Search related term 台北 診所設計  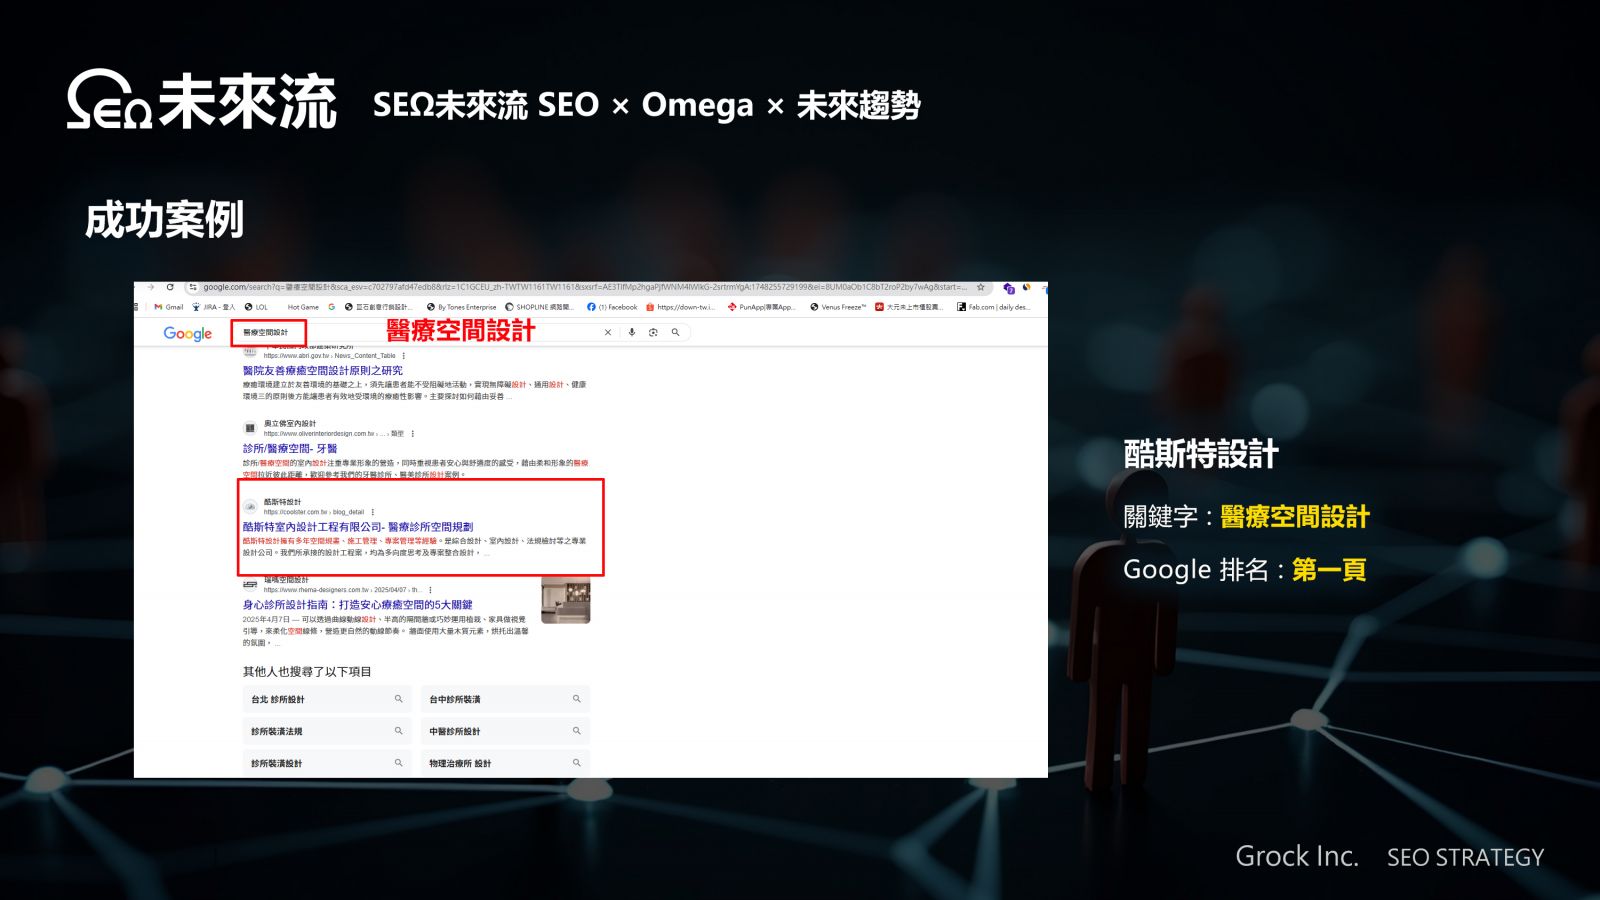coord(327,699)
